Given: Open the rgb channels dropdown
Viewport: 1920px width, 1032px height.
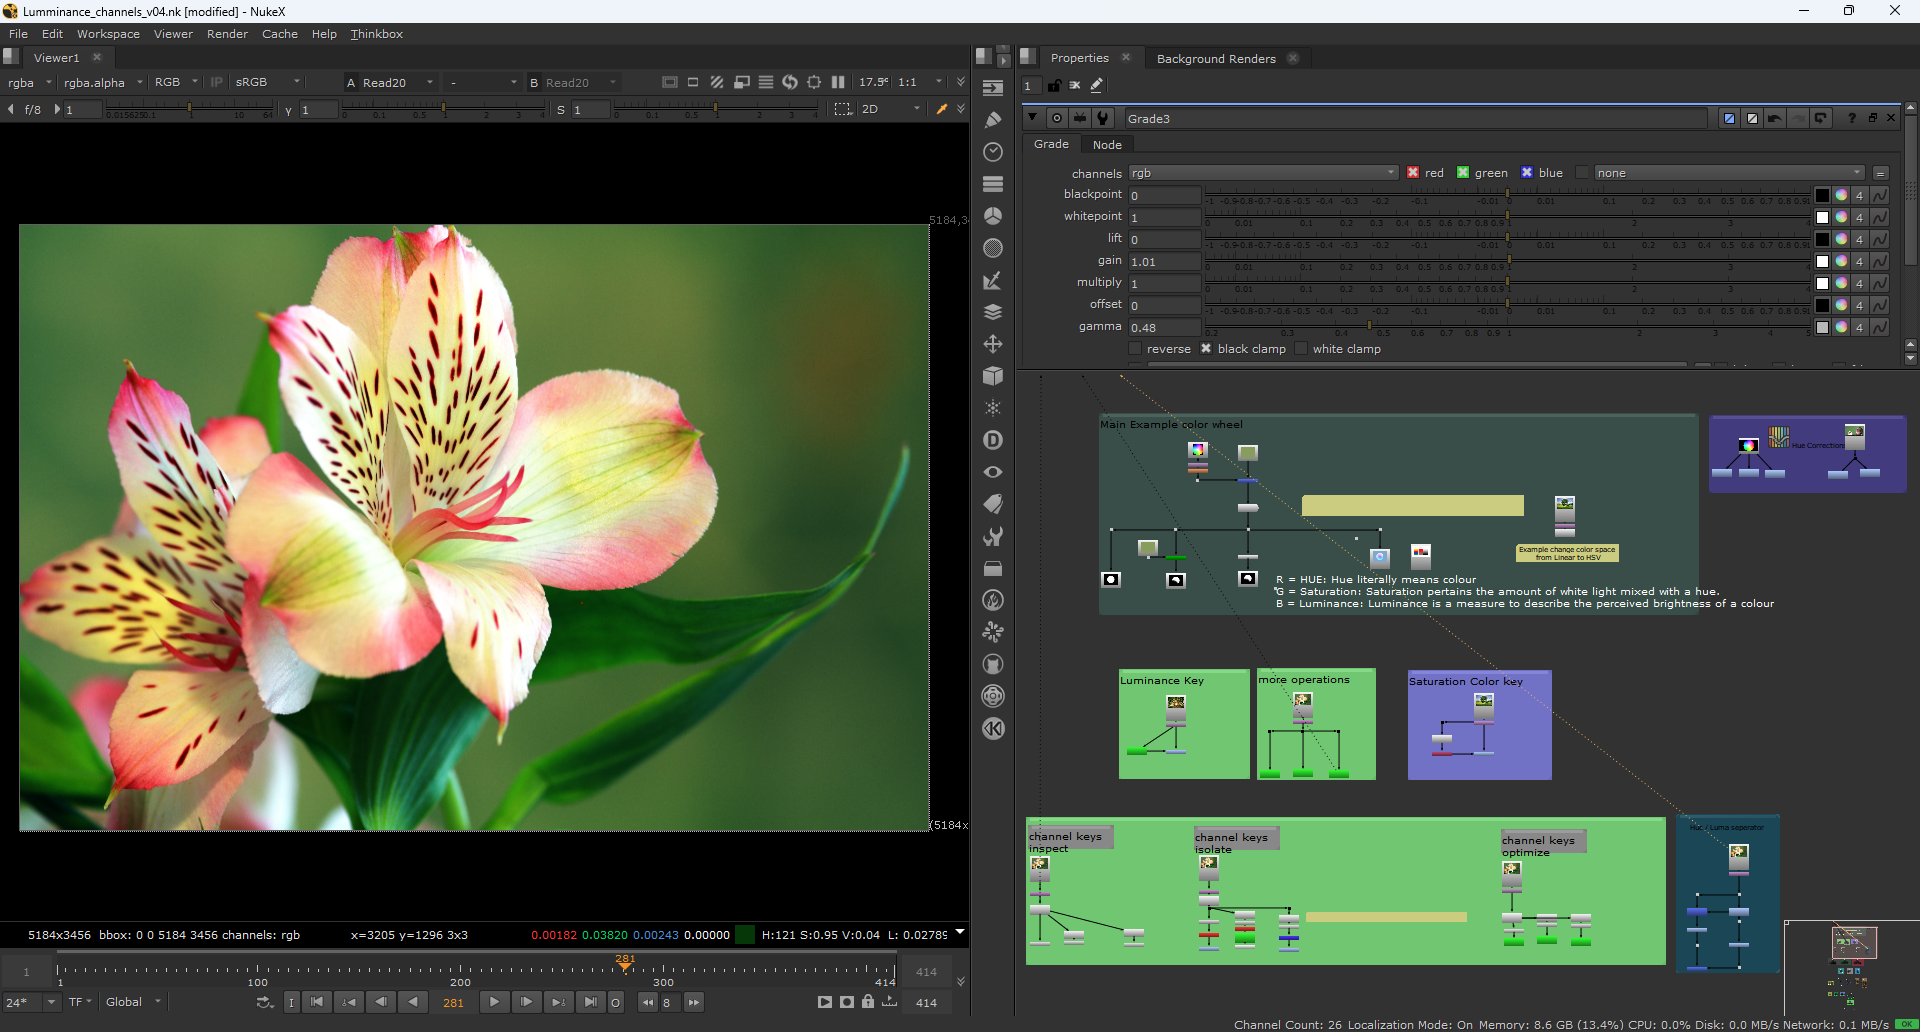Looking at the screenshot, I should click(x=1263, y=173).
